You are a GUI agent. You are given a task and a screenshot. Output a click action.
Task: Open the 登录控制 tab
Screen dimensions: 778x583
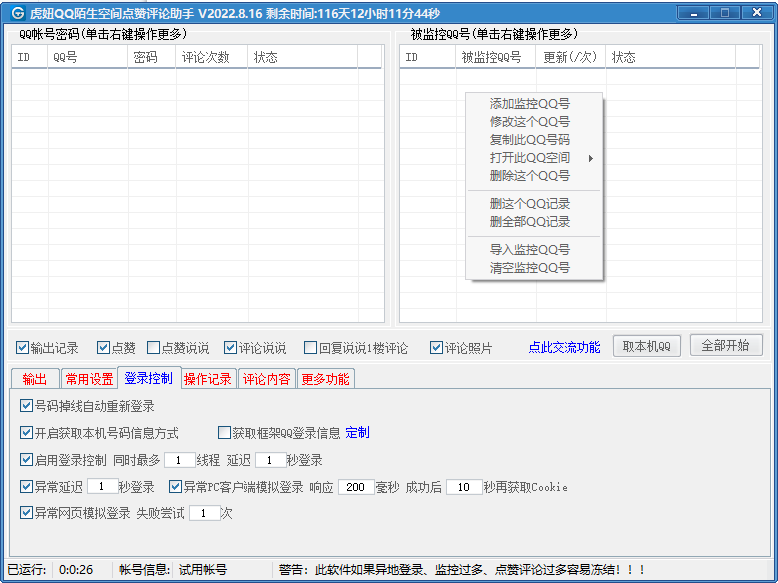coord(148,378)
